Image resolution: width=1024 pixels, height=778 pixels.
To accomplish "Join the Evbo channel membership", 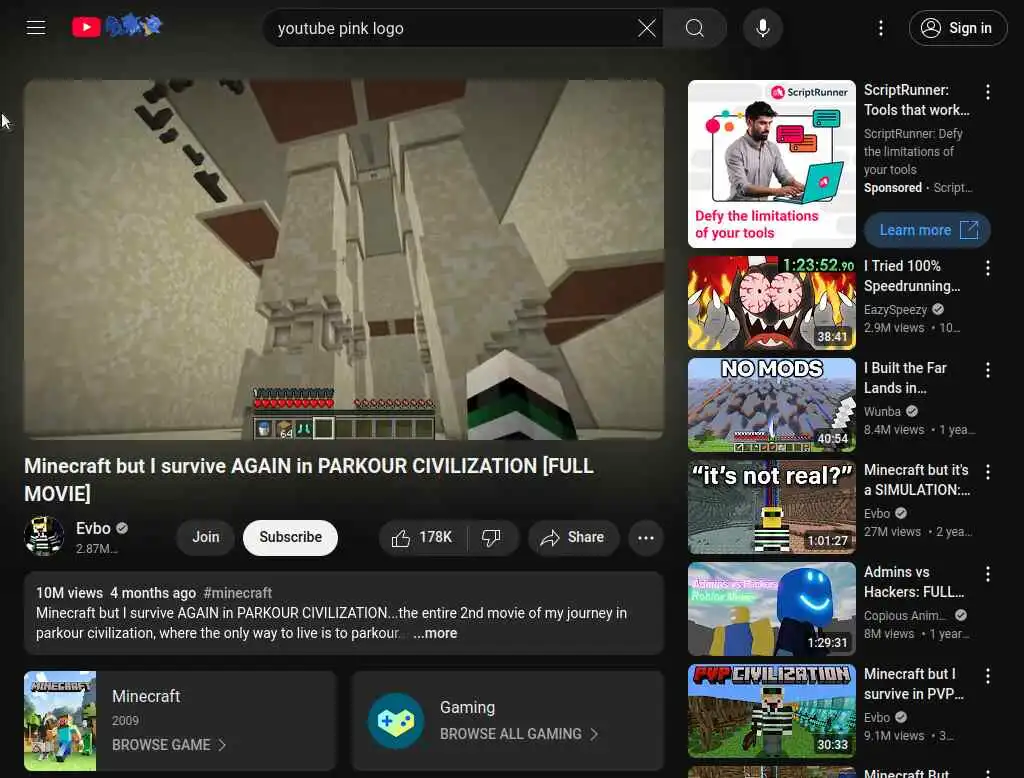I will click(x=206, y=538).
